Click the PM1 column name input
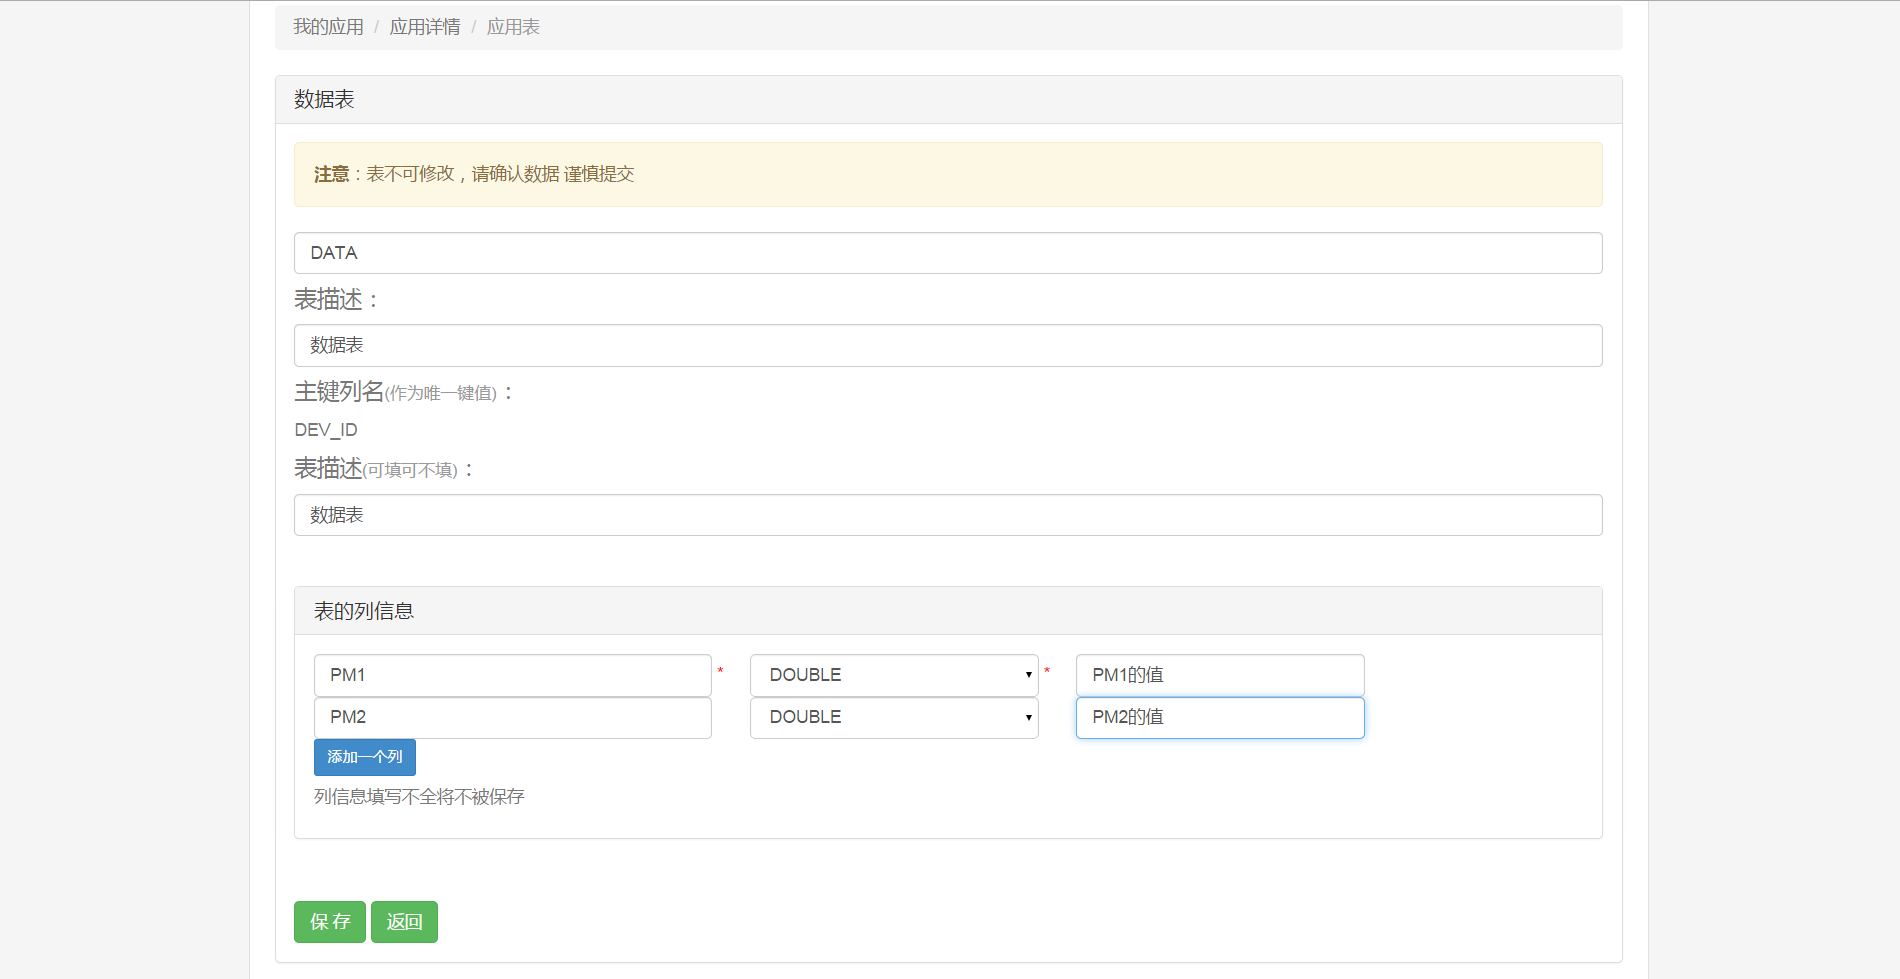Viewport: 1900px width, 979px height. (512, 675)
